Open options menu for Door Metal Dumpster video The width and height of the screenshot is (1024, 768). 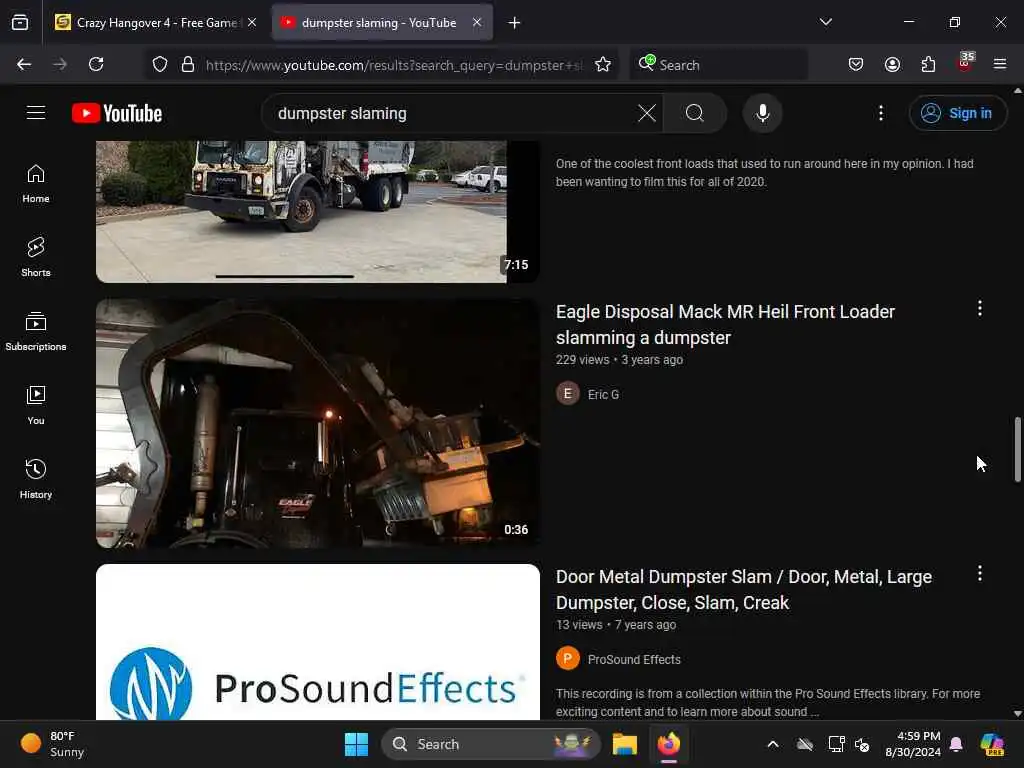980,573
